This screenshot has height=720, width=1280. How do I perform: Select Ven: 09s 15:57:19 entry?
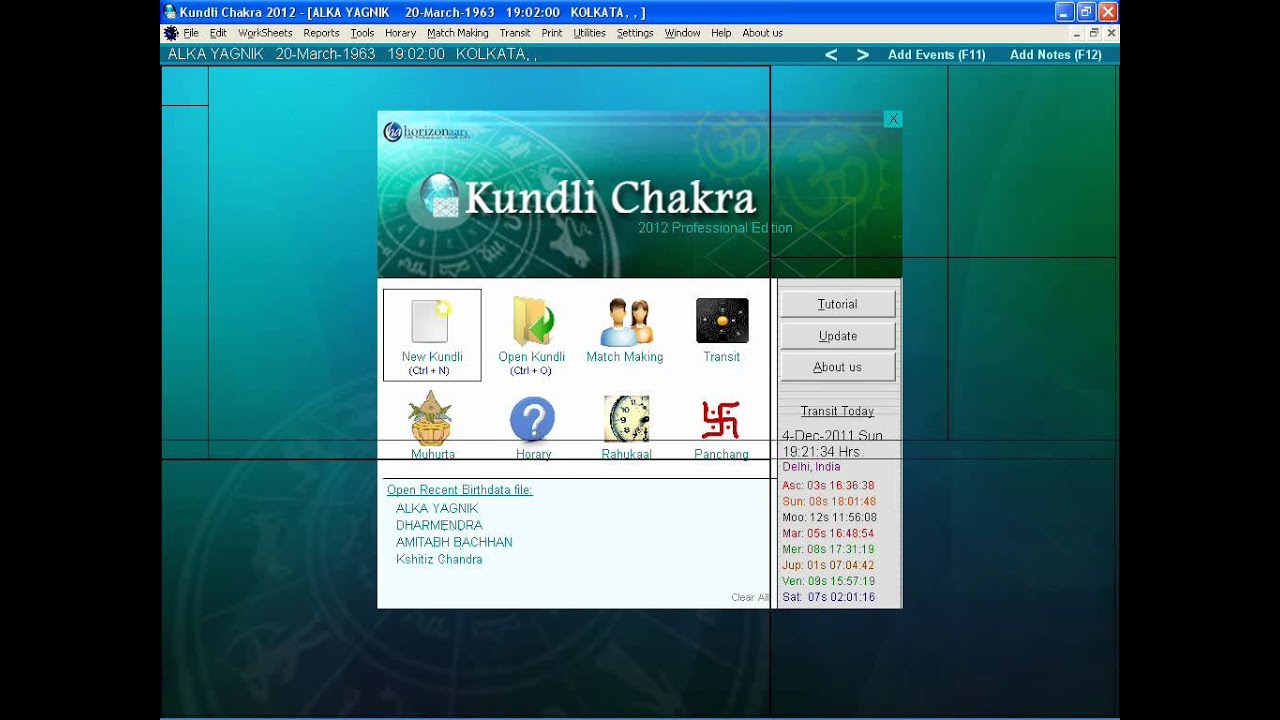coord(828,581)
